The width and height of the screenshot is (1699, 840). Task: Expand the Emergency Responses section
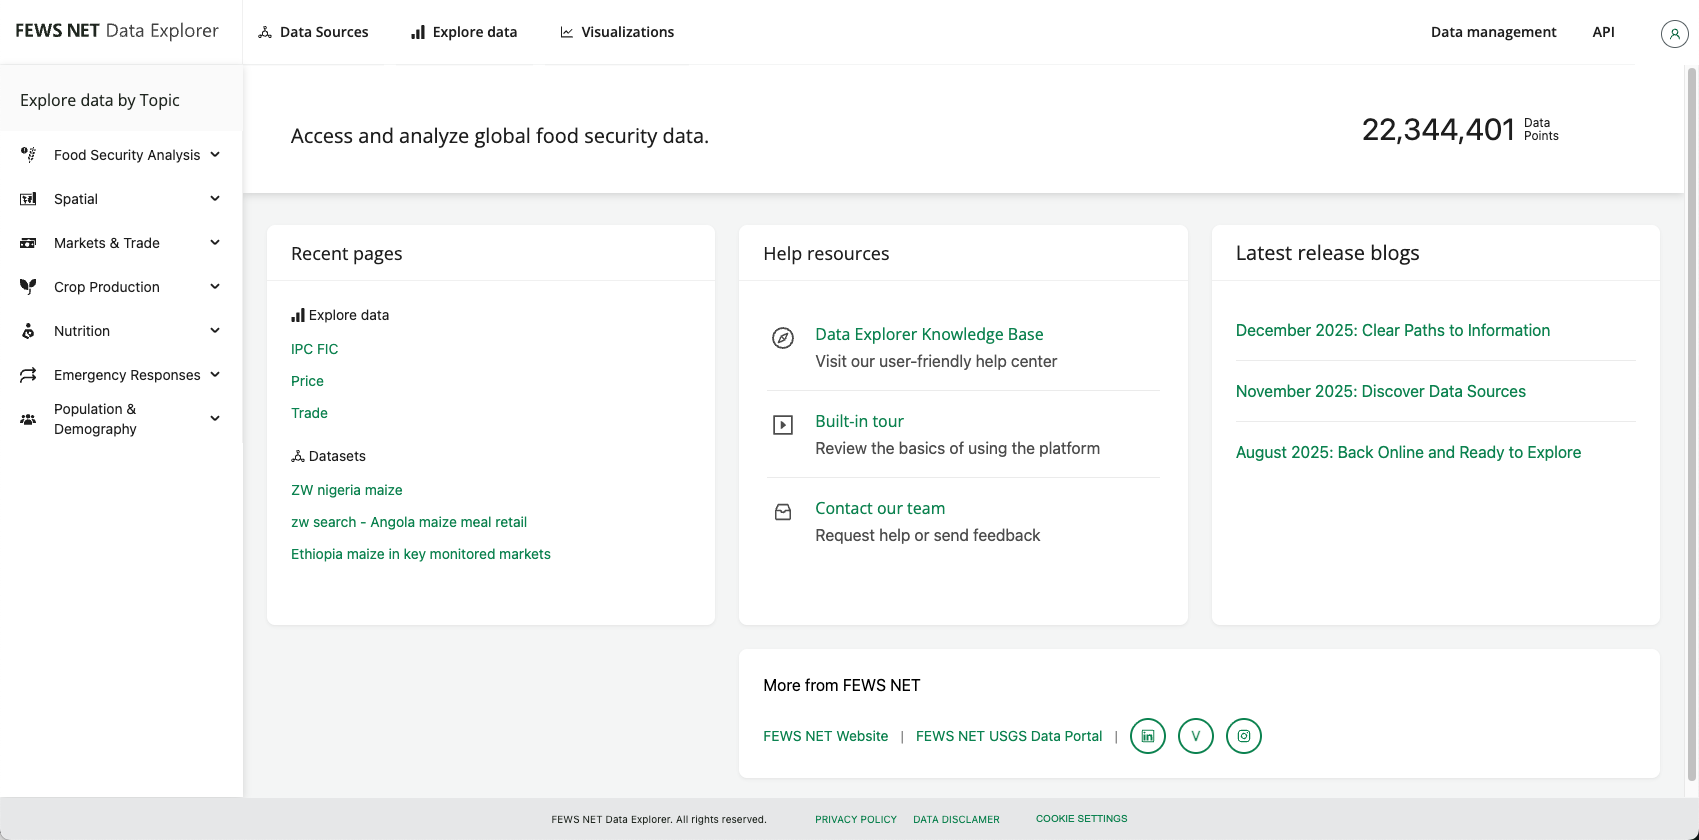215,375
